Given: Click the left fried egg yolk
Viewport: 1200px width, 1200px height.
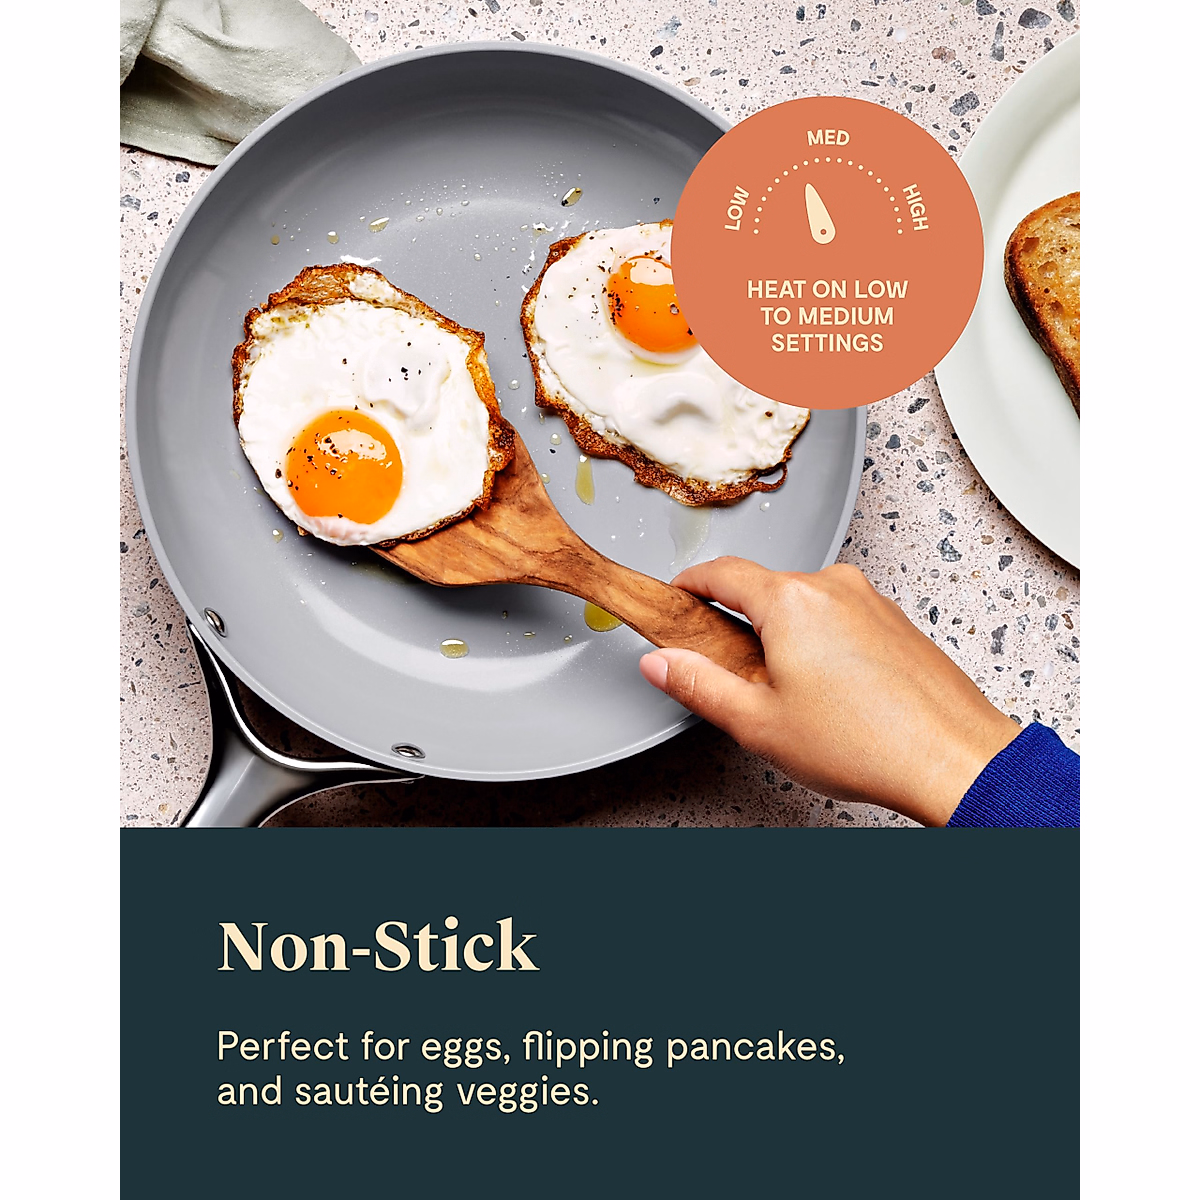Looking at the screenshot, I should (x=344, y=466).
